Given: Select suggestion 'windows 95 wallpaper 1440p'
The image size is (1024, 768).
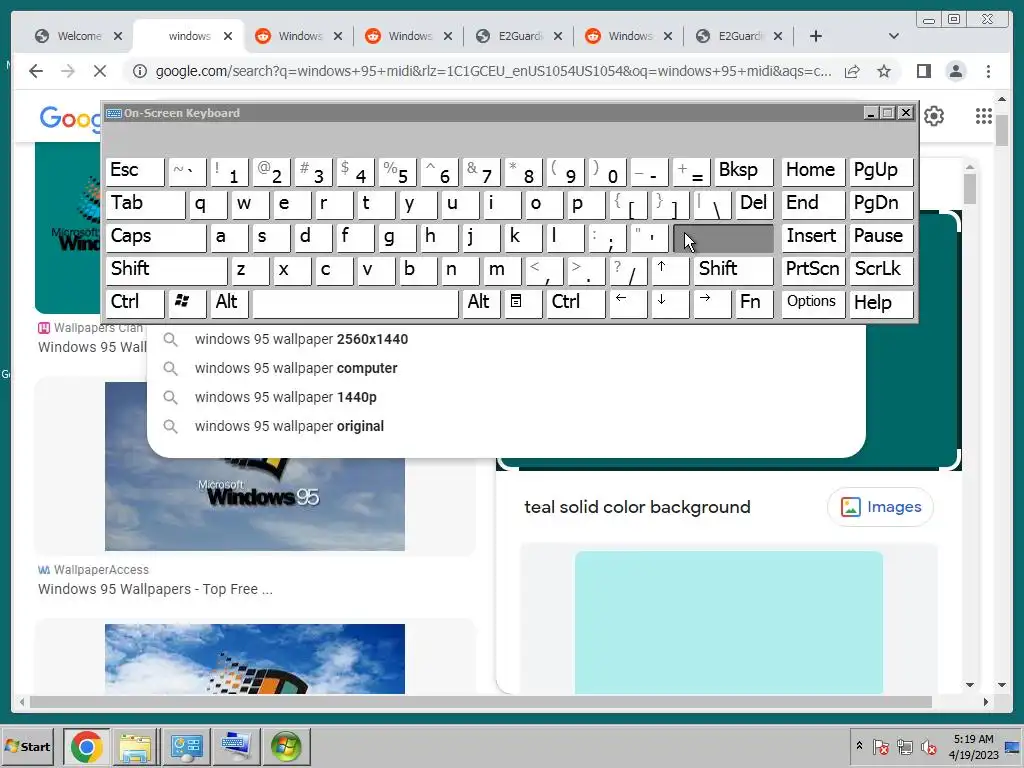Looking at the screenshot, I should [x=506, y=397].
